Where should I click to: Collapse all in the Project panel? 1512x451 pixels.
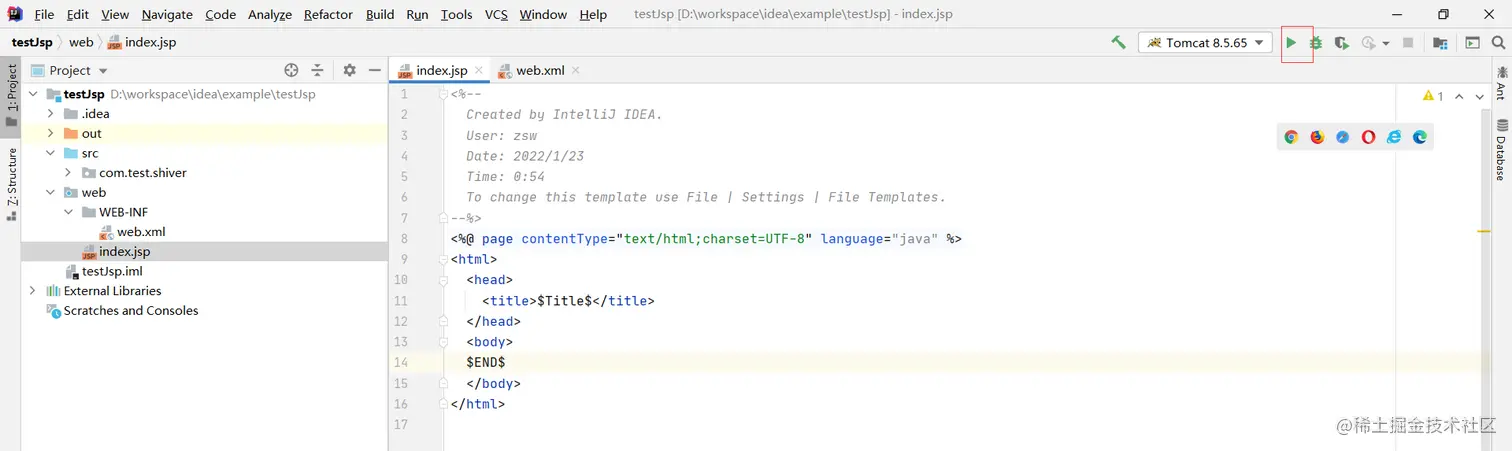pyautogui.click(x=317, y=70)
